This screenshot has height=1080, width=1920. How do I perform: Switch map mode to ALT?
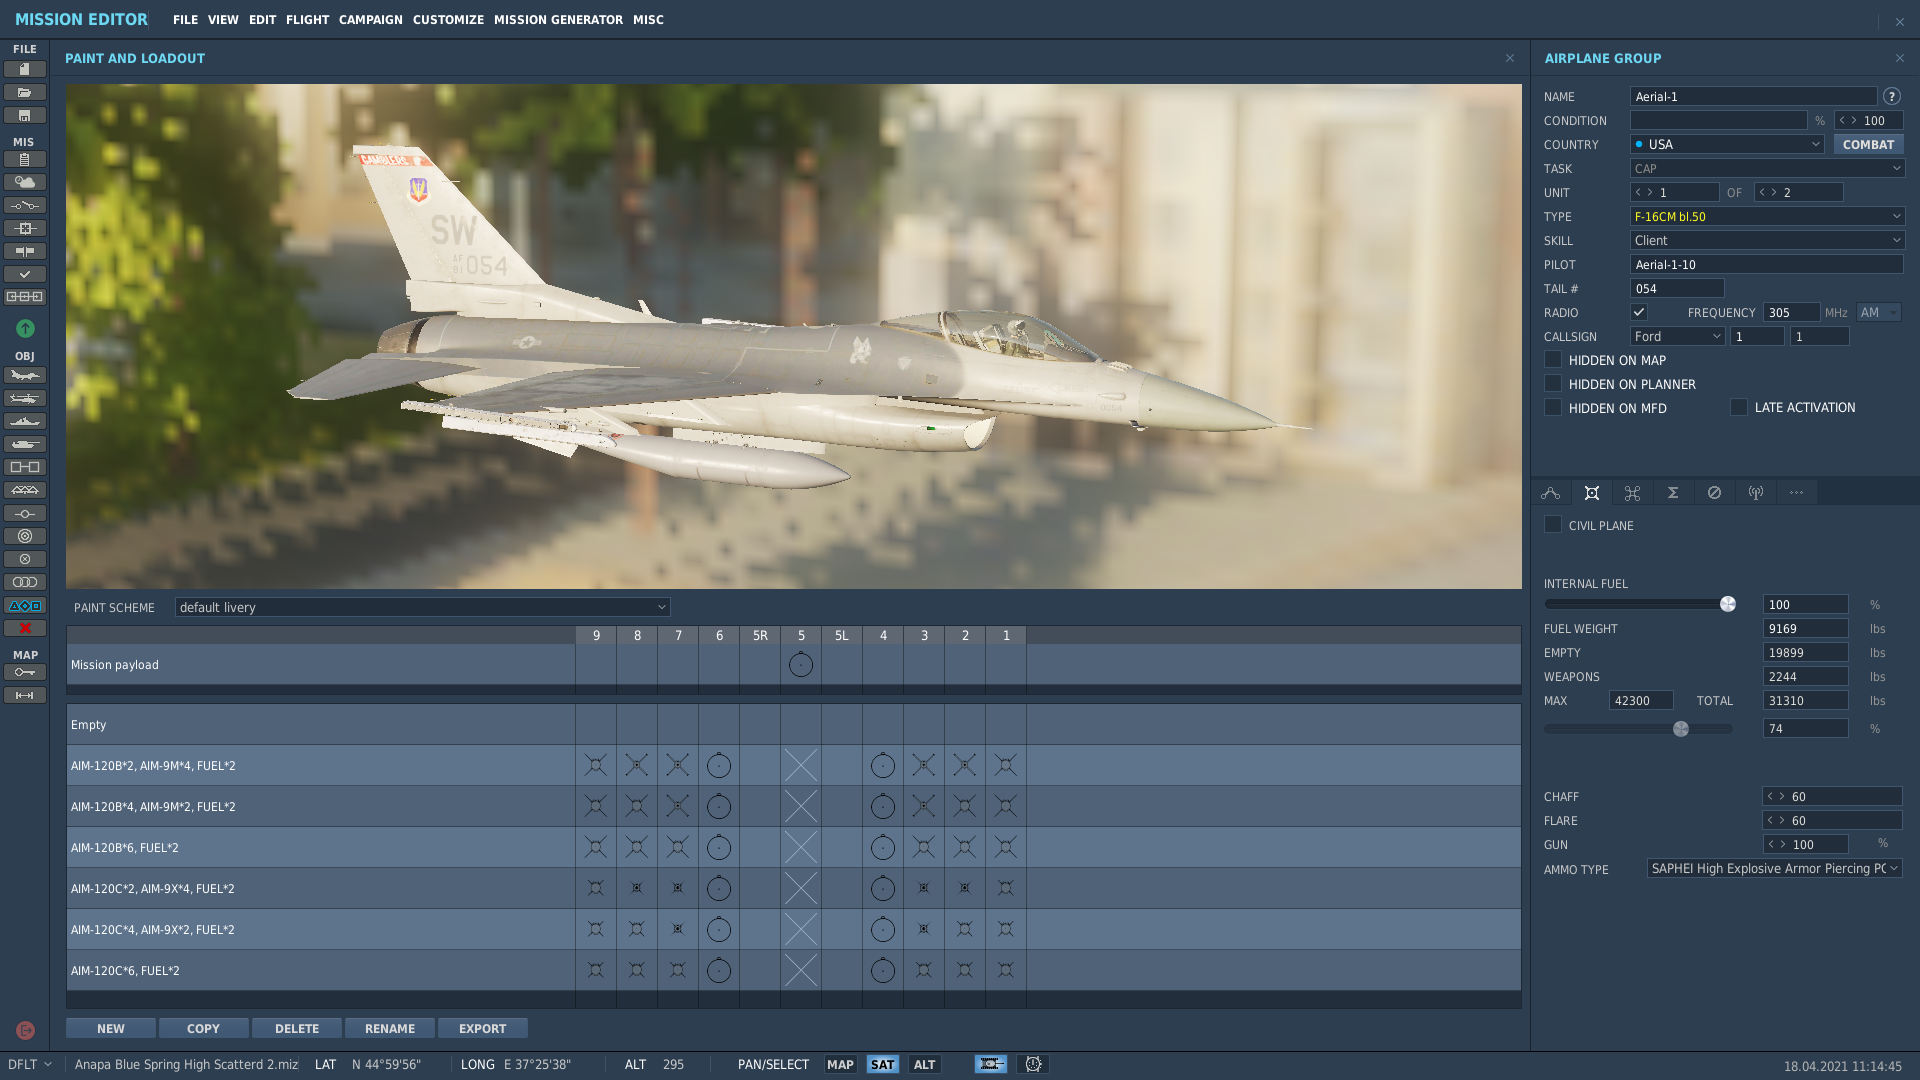(x=924, y=1064)
